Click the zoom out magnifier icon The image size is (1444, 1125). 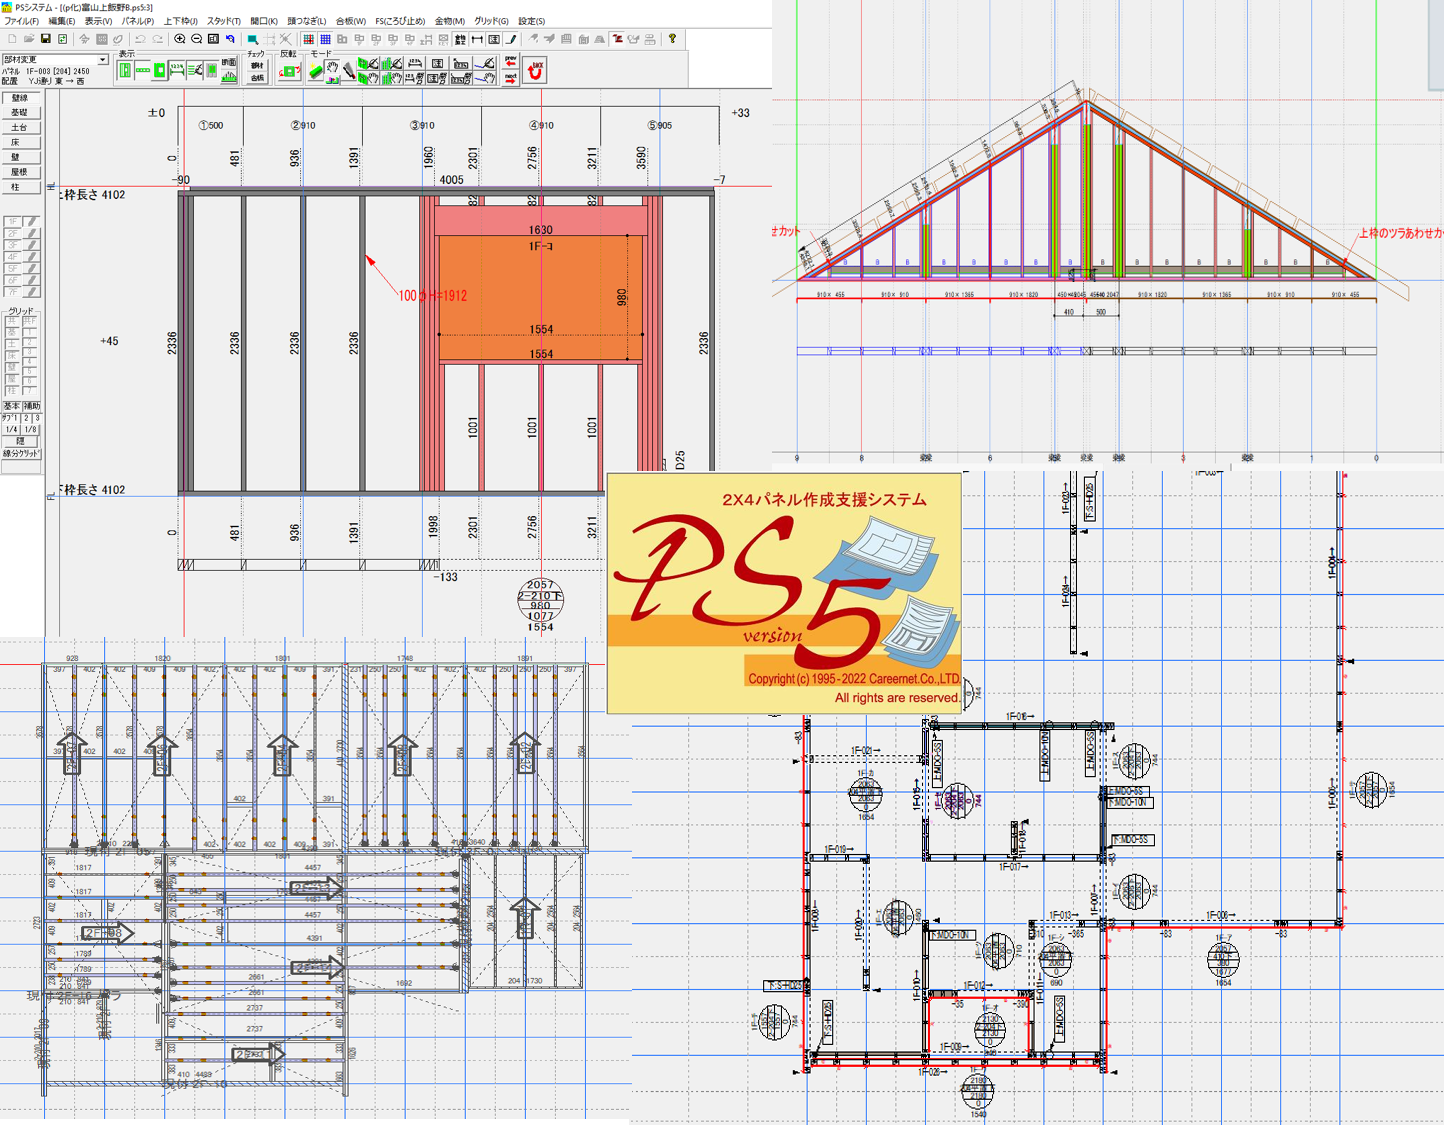(196, 39)
